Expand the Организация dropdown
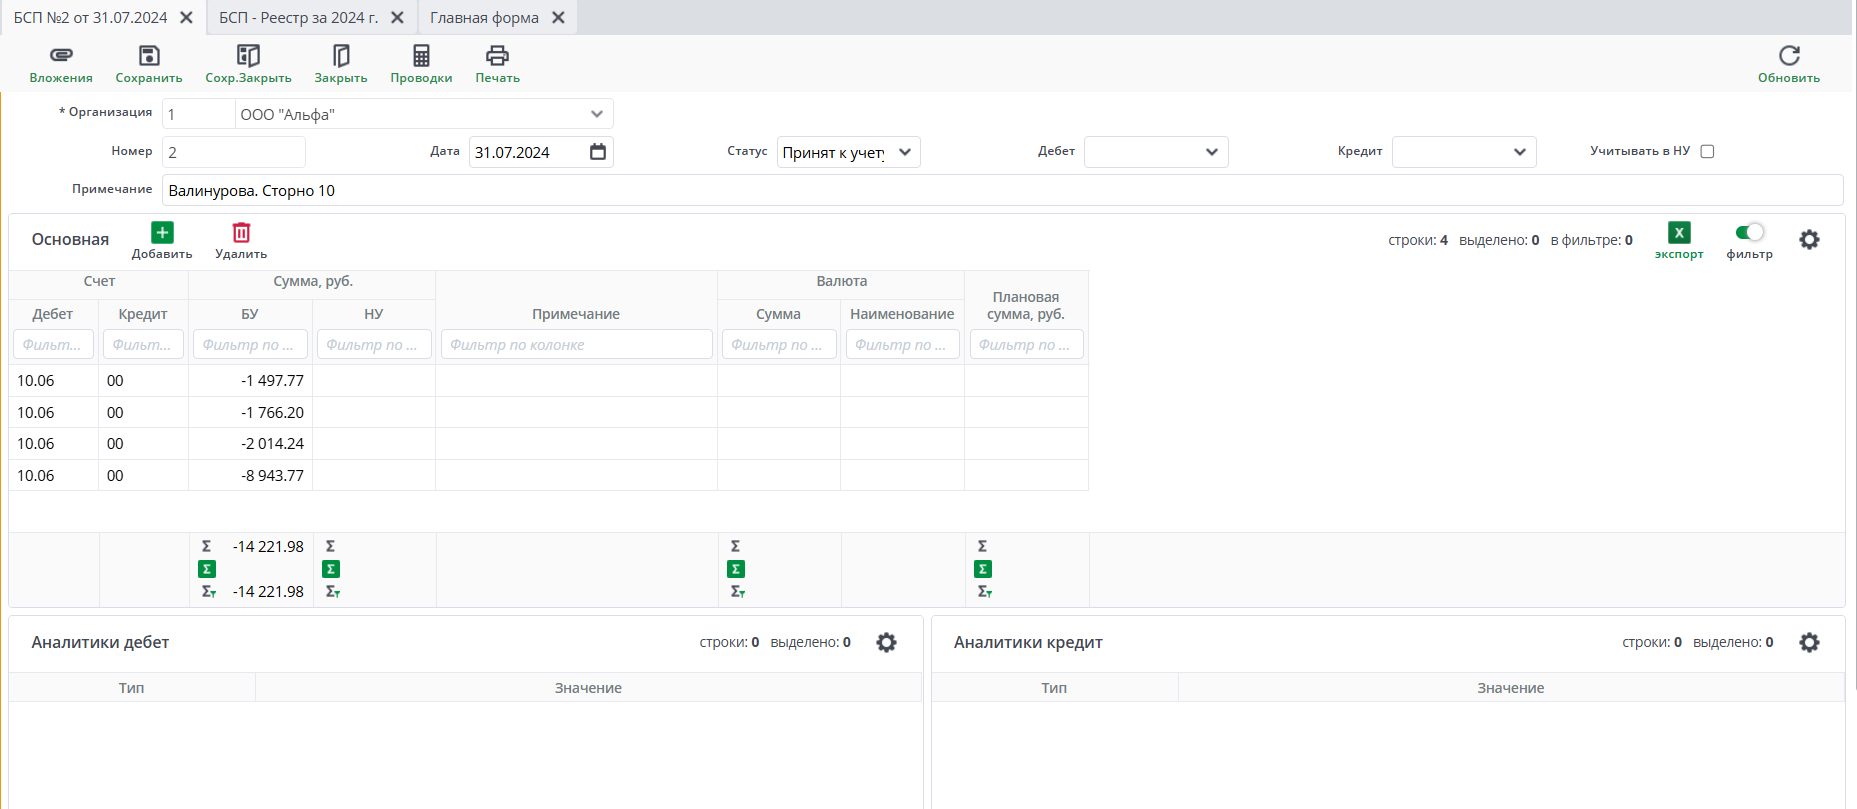The width and height of the screenshot is (1857, 809). 596,114
